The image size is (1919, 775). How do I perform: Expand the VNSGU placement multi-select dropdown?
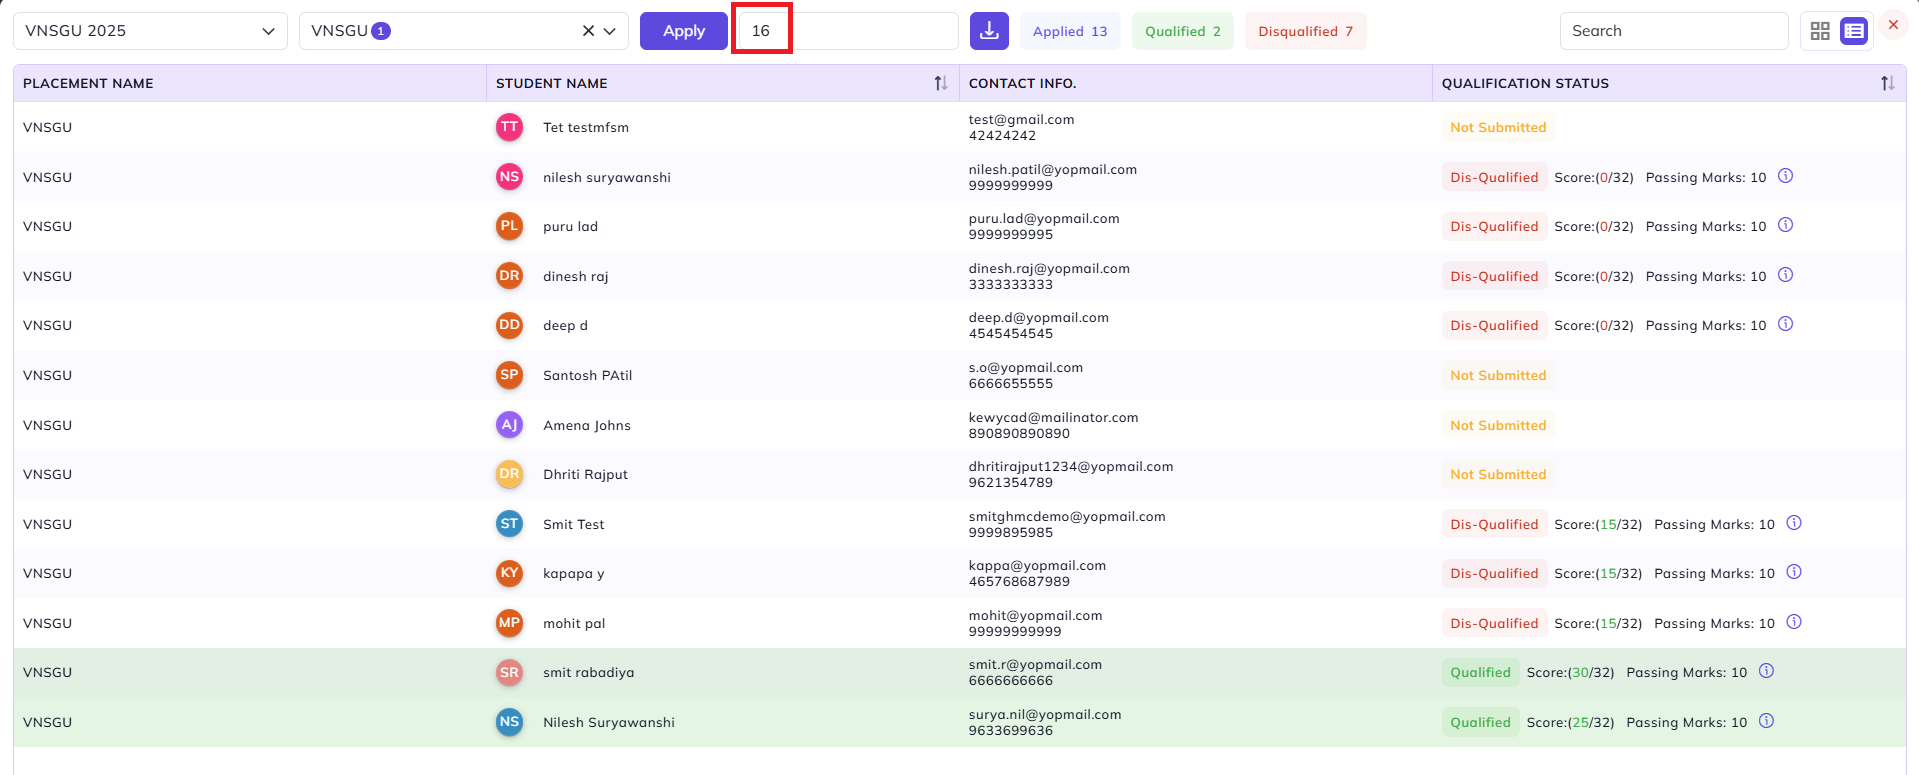point(609,31)
